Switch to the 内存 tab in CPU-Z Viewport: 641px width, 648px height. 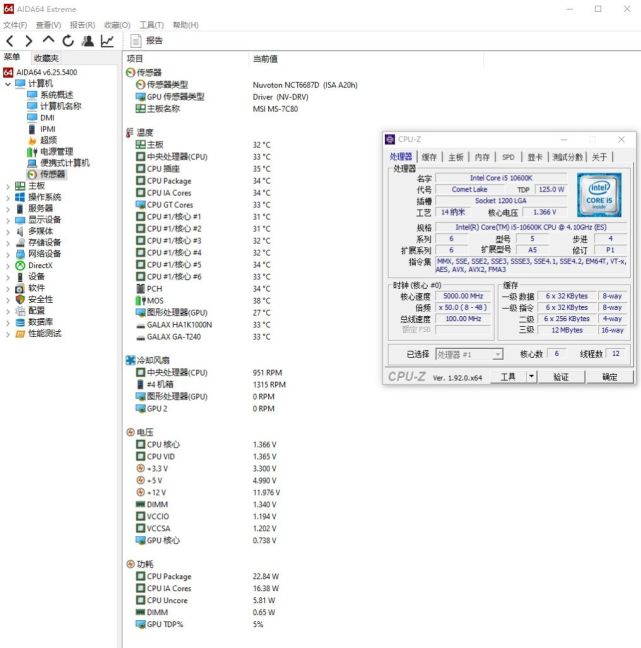tap(482, 157)
